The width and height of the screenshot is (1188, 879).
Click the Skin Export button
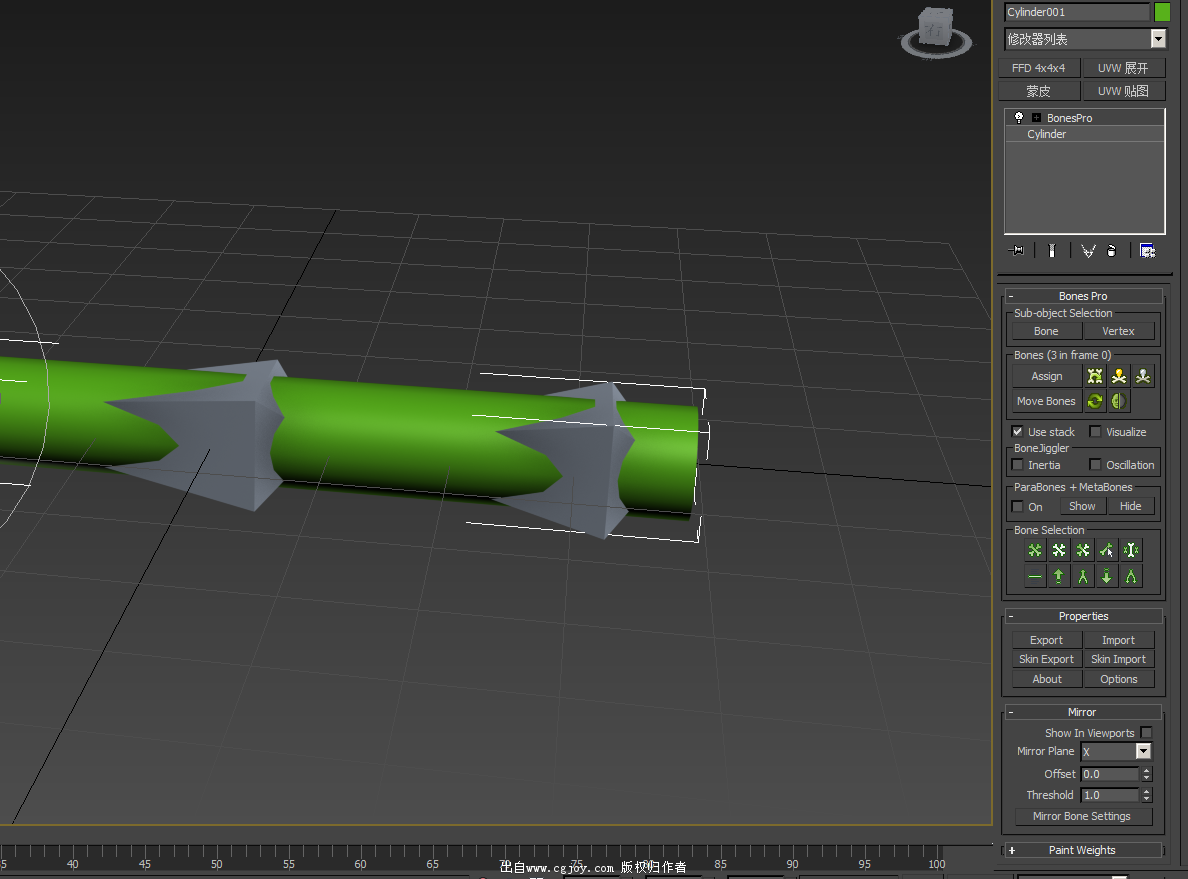click(1046, 659)
